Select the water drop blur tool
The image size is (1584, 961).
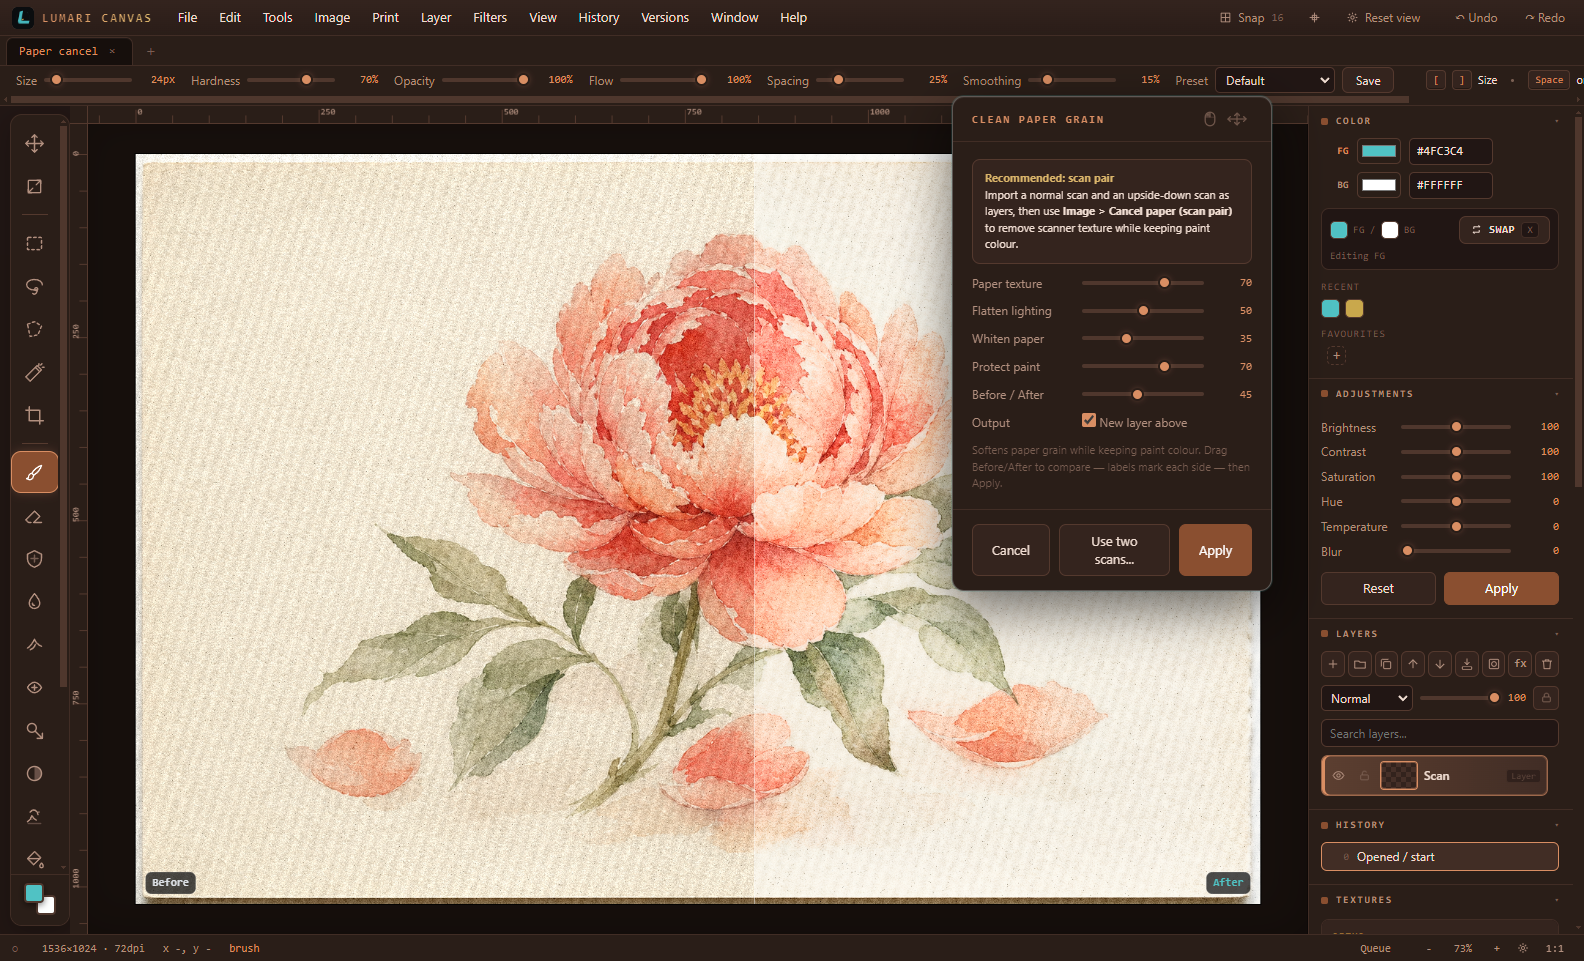point(34,602)
